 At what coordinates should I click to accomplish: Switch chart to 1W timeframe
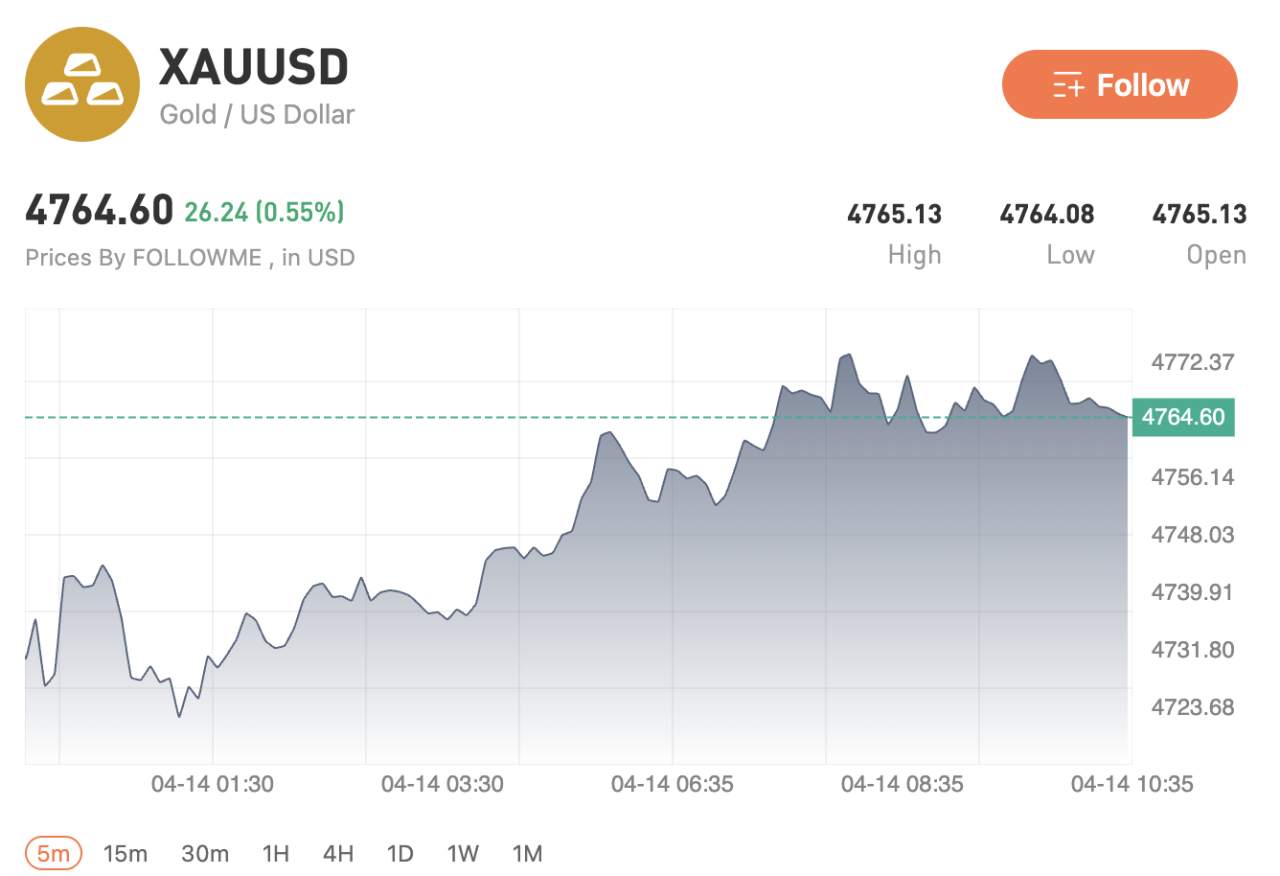point(462,853)
